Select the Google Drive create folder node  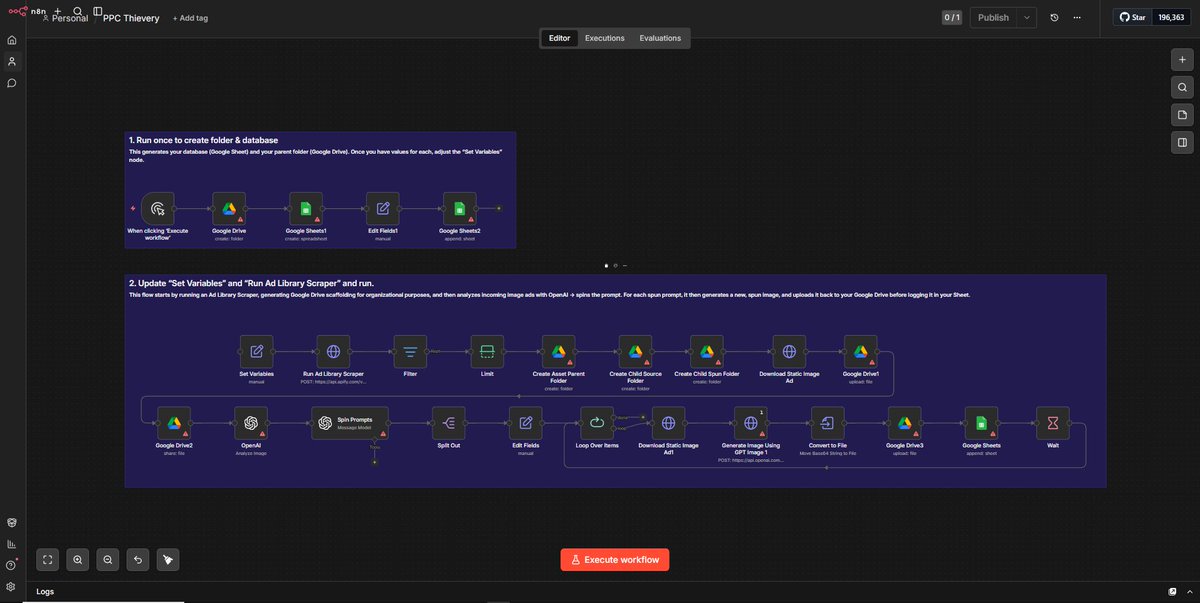click(x=229, y=209)
